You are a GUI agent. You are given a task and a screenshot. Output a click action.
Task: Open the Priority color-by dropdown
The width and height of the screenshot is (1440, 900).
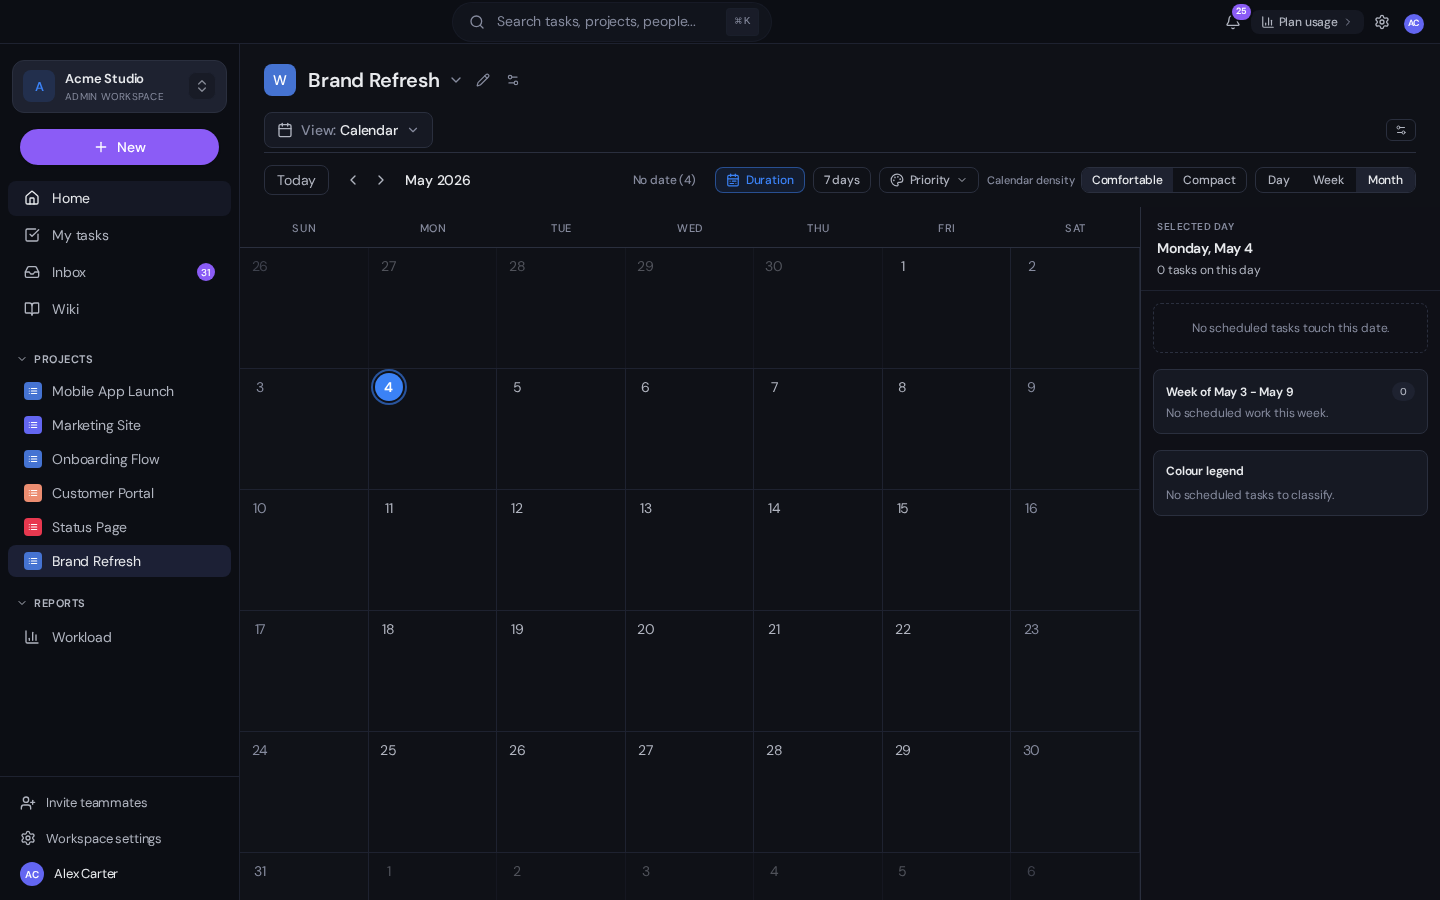[929, 180]
